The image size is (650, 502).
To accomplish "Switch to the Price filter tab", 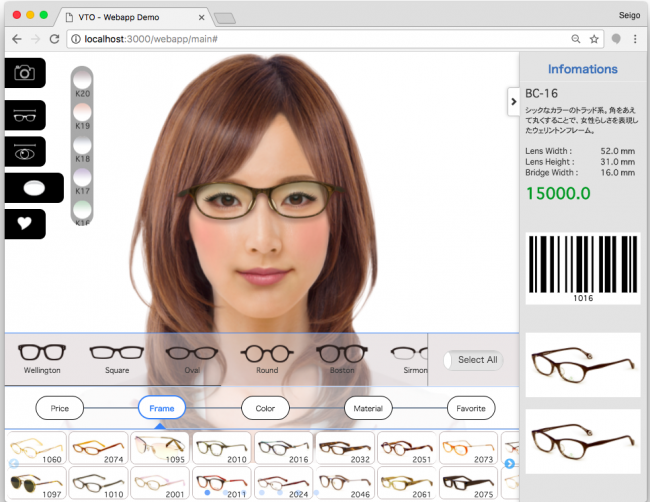I will [60, 408].
